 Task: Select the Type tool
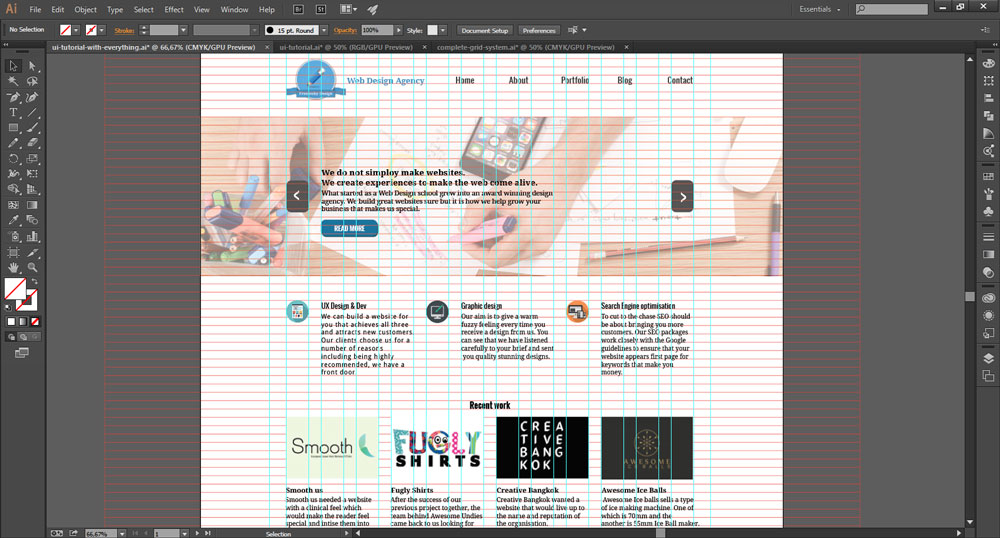(14, 113)
